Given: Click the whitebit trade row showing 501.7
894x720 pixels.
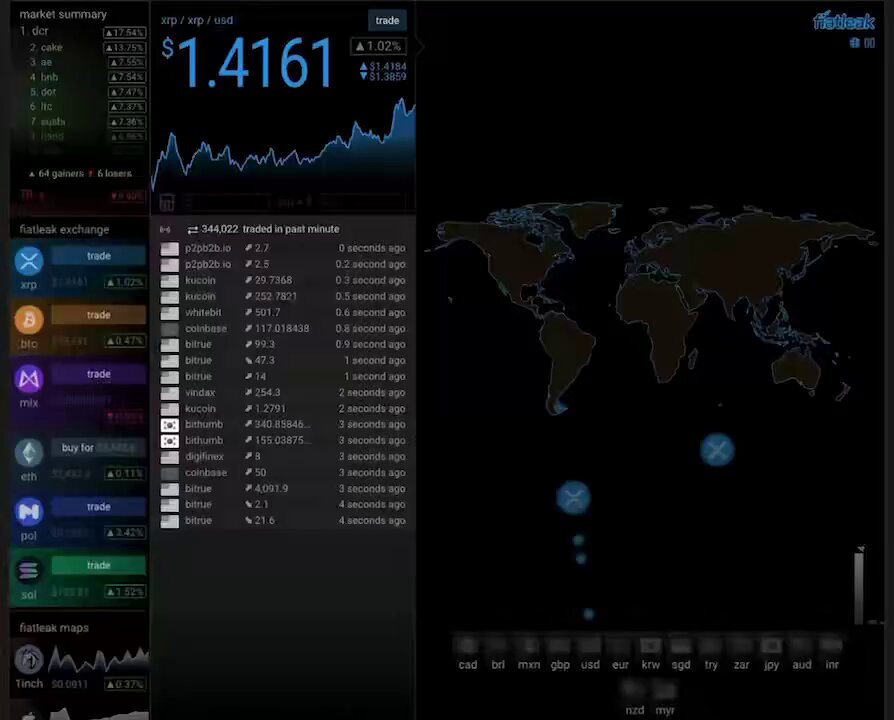Looking at the screenshot, I should click(283, 312).
